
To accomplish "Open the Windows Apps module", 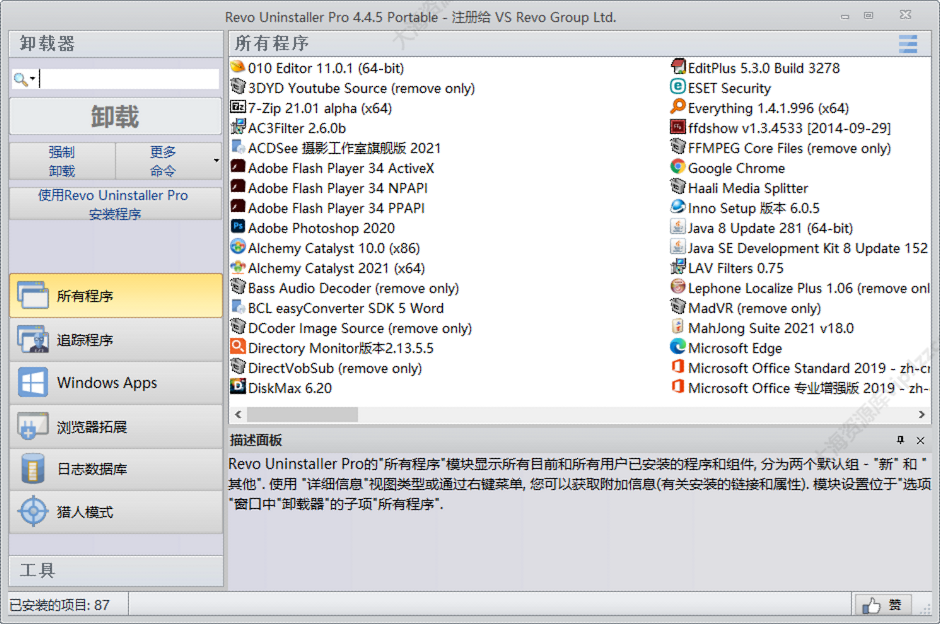I will 116,382.
